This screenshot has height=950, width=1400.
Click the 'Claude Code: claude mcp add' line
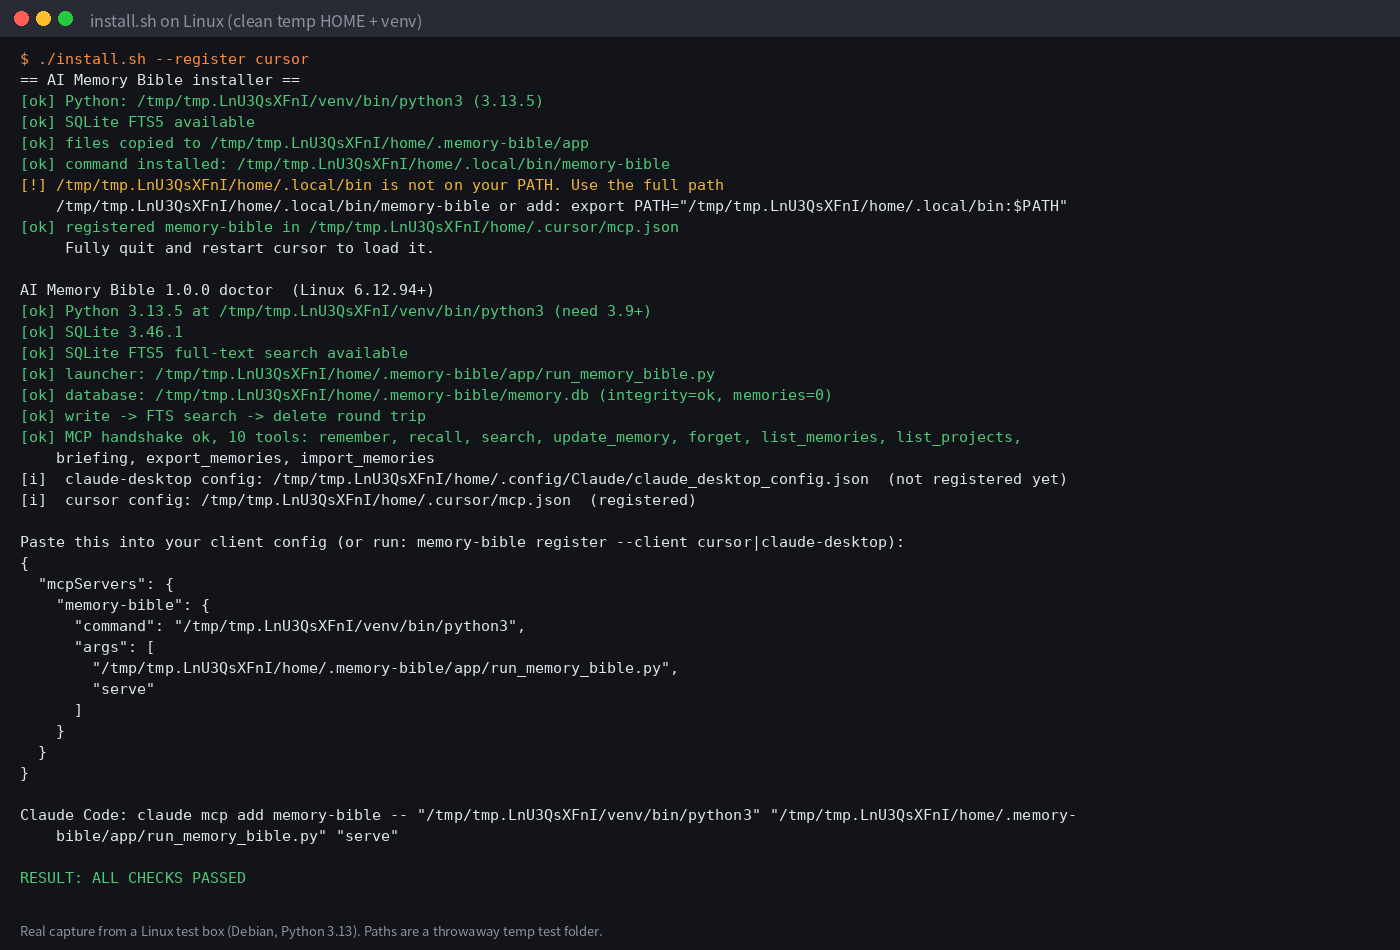548,815
